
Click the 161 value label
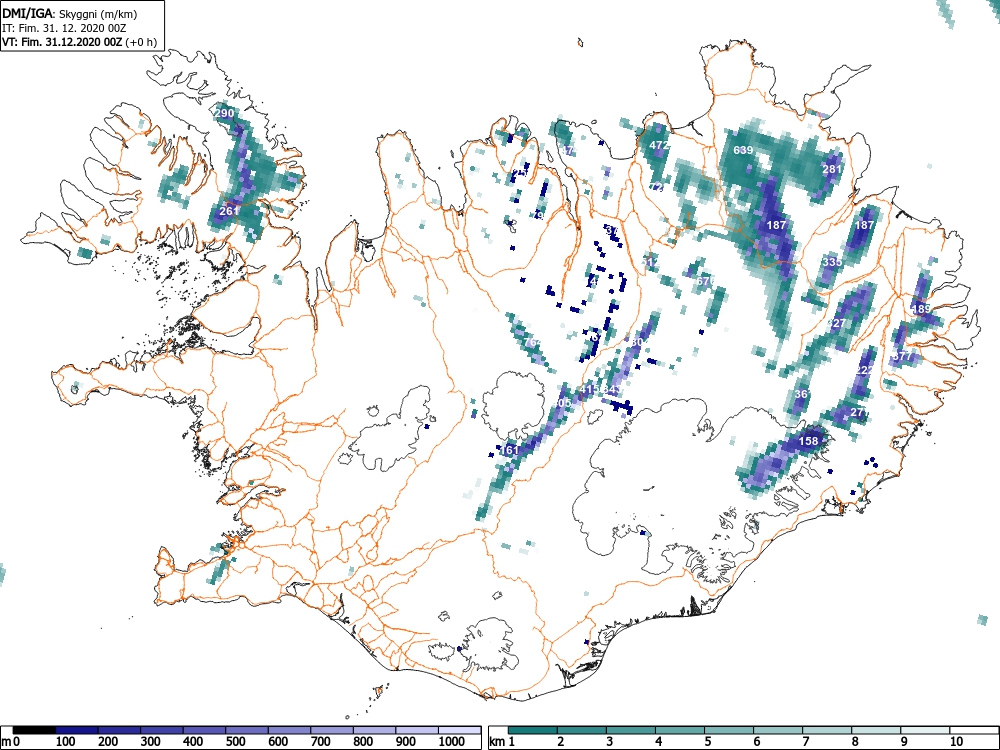pos(510,450)
